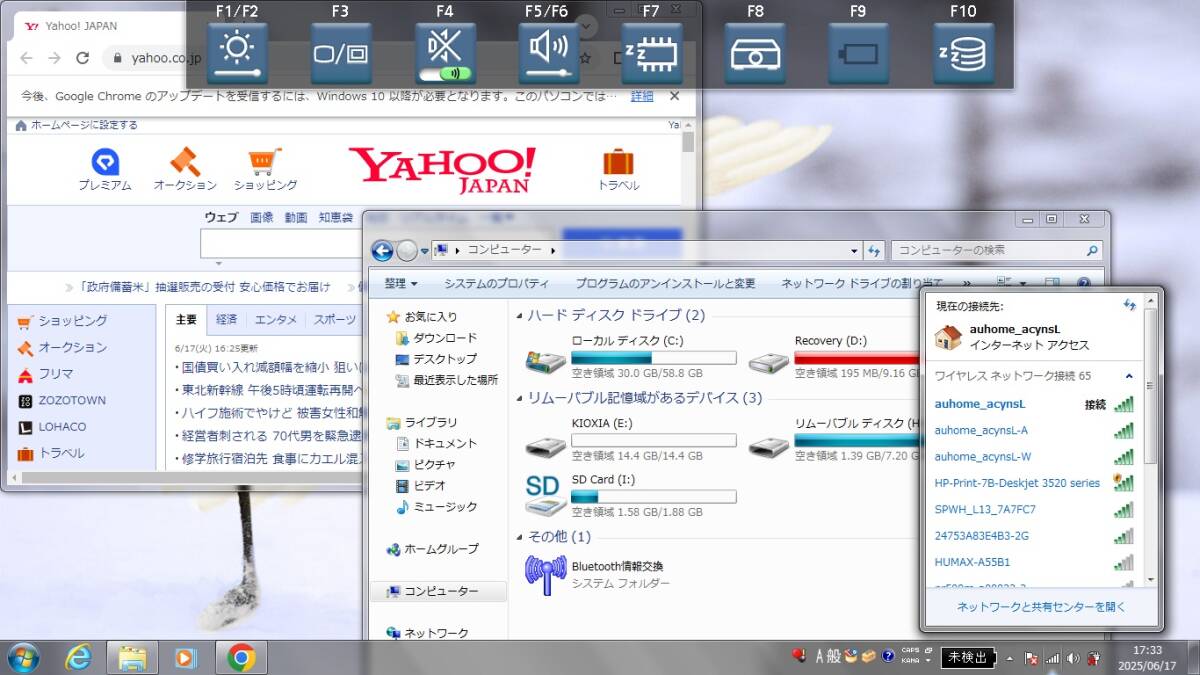Open 詳細 link in Chrome update notice
This screenshot has height=675, width=1200.
pos(642,96)
